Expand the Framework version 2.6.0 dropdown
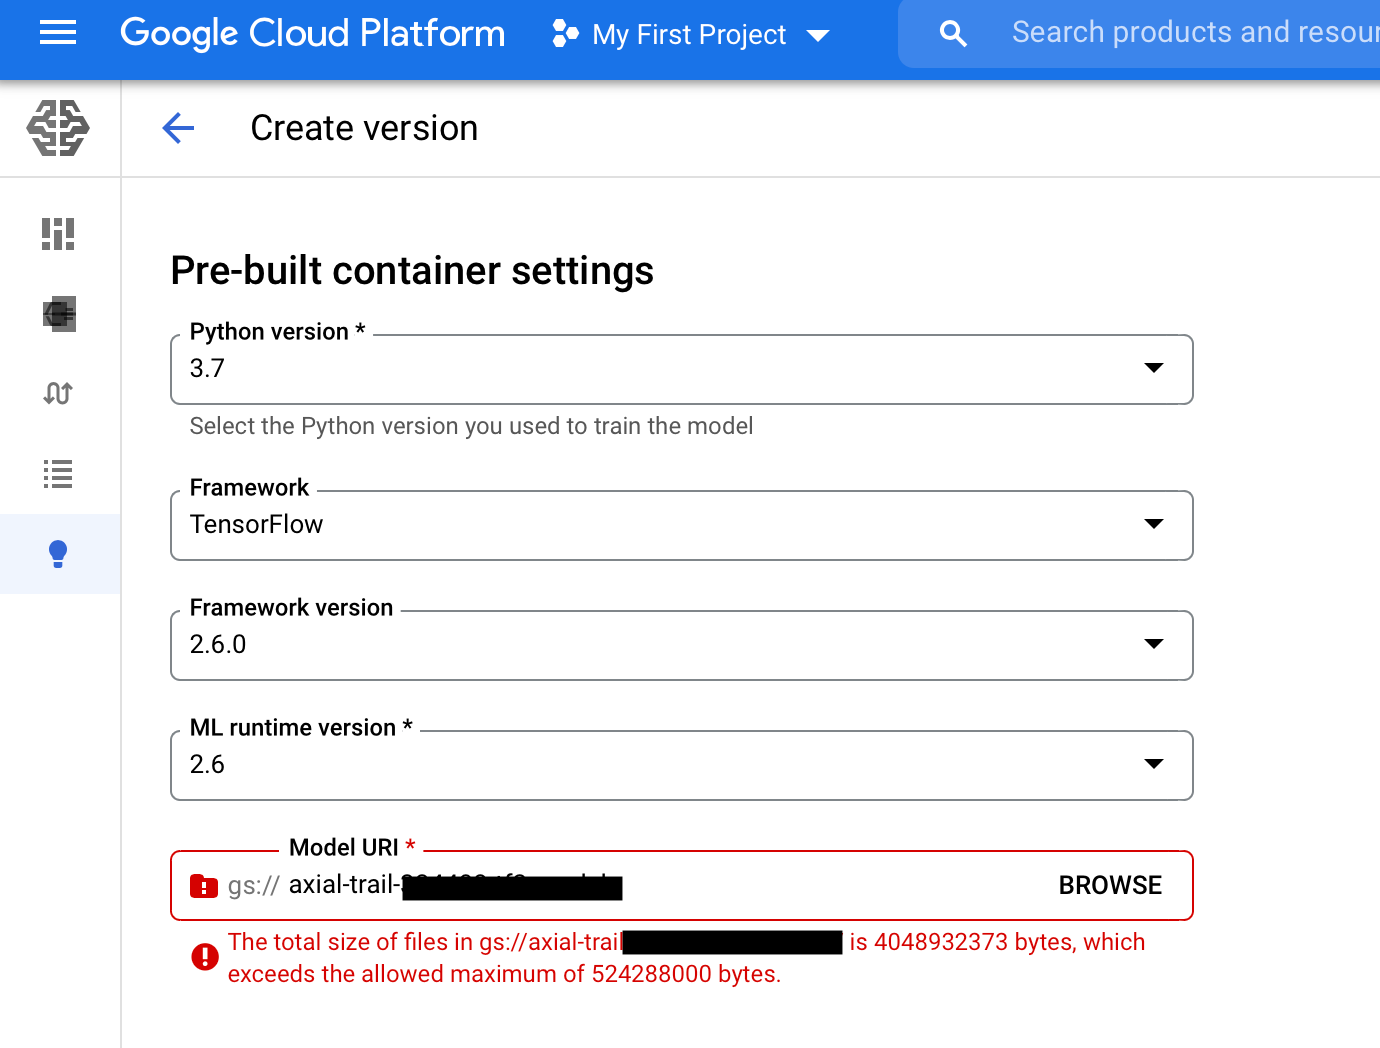1380x1048 pixels. coord(681,645)
